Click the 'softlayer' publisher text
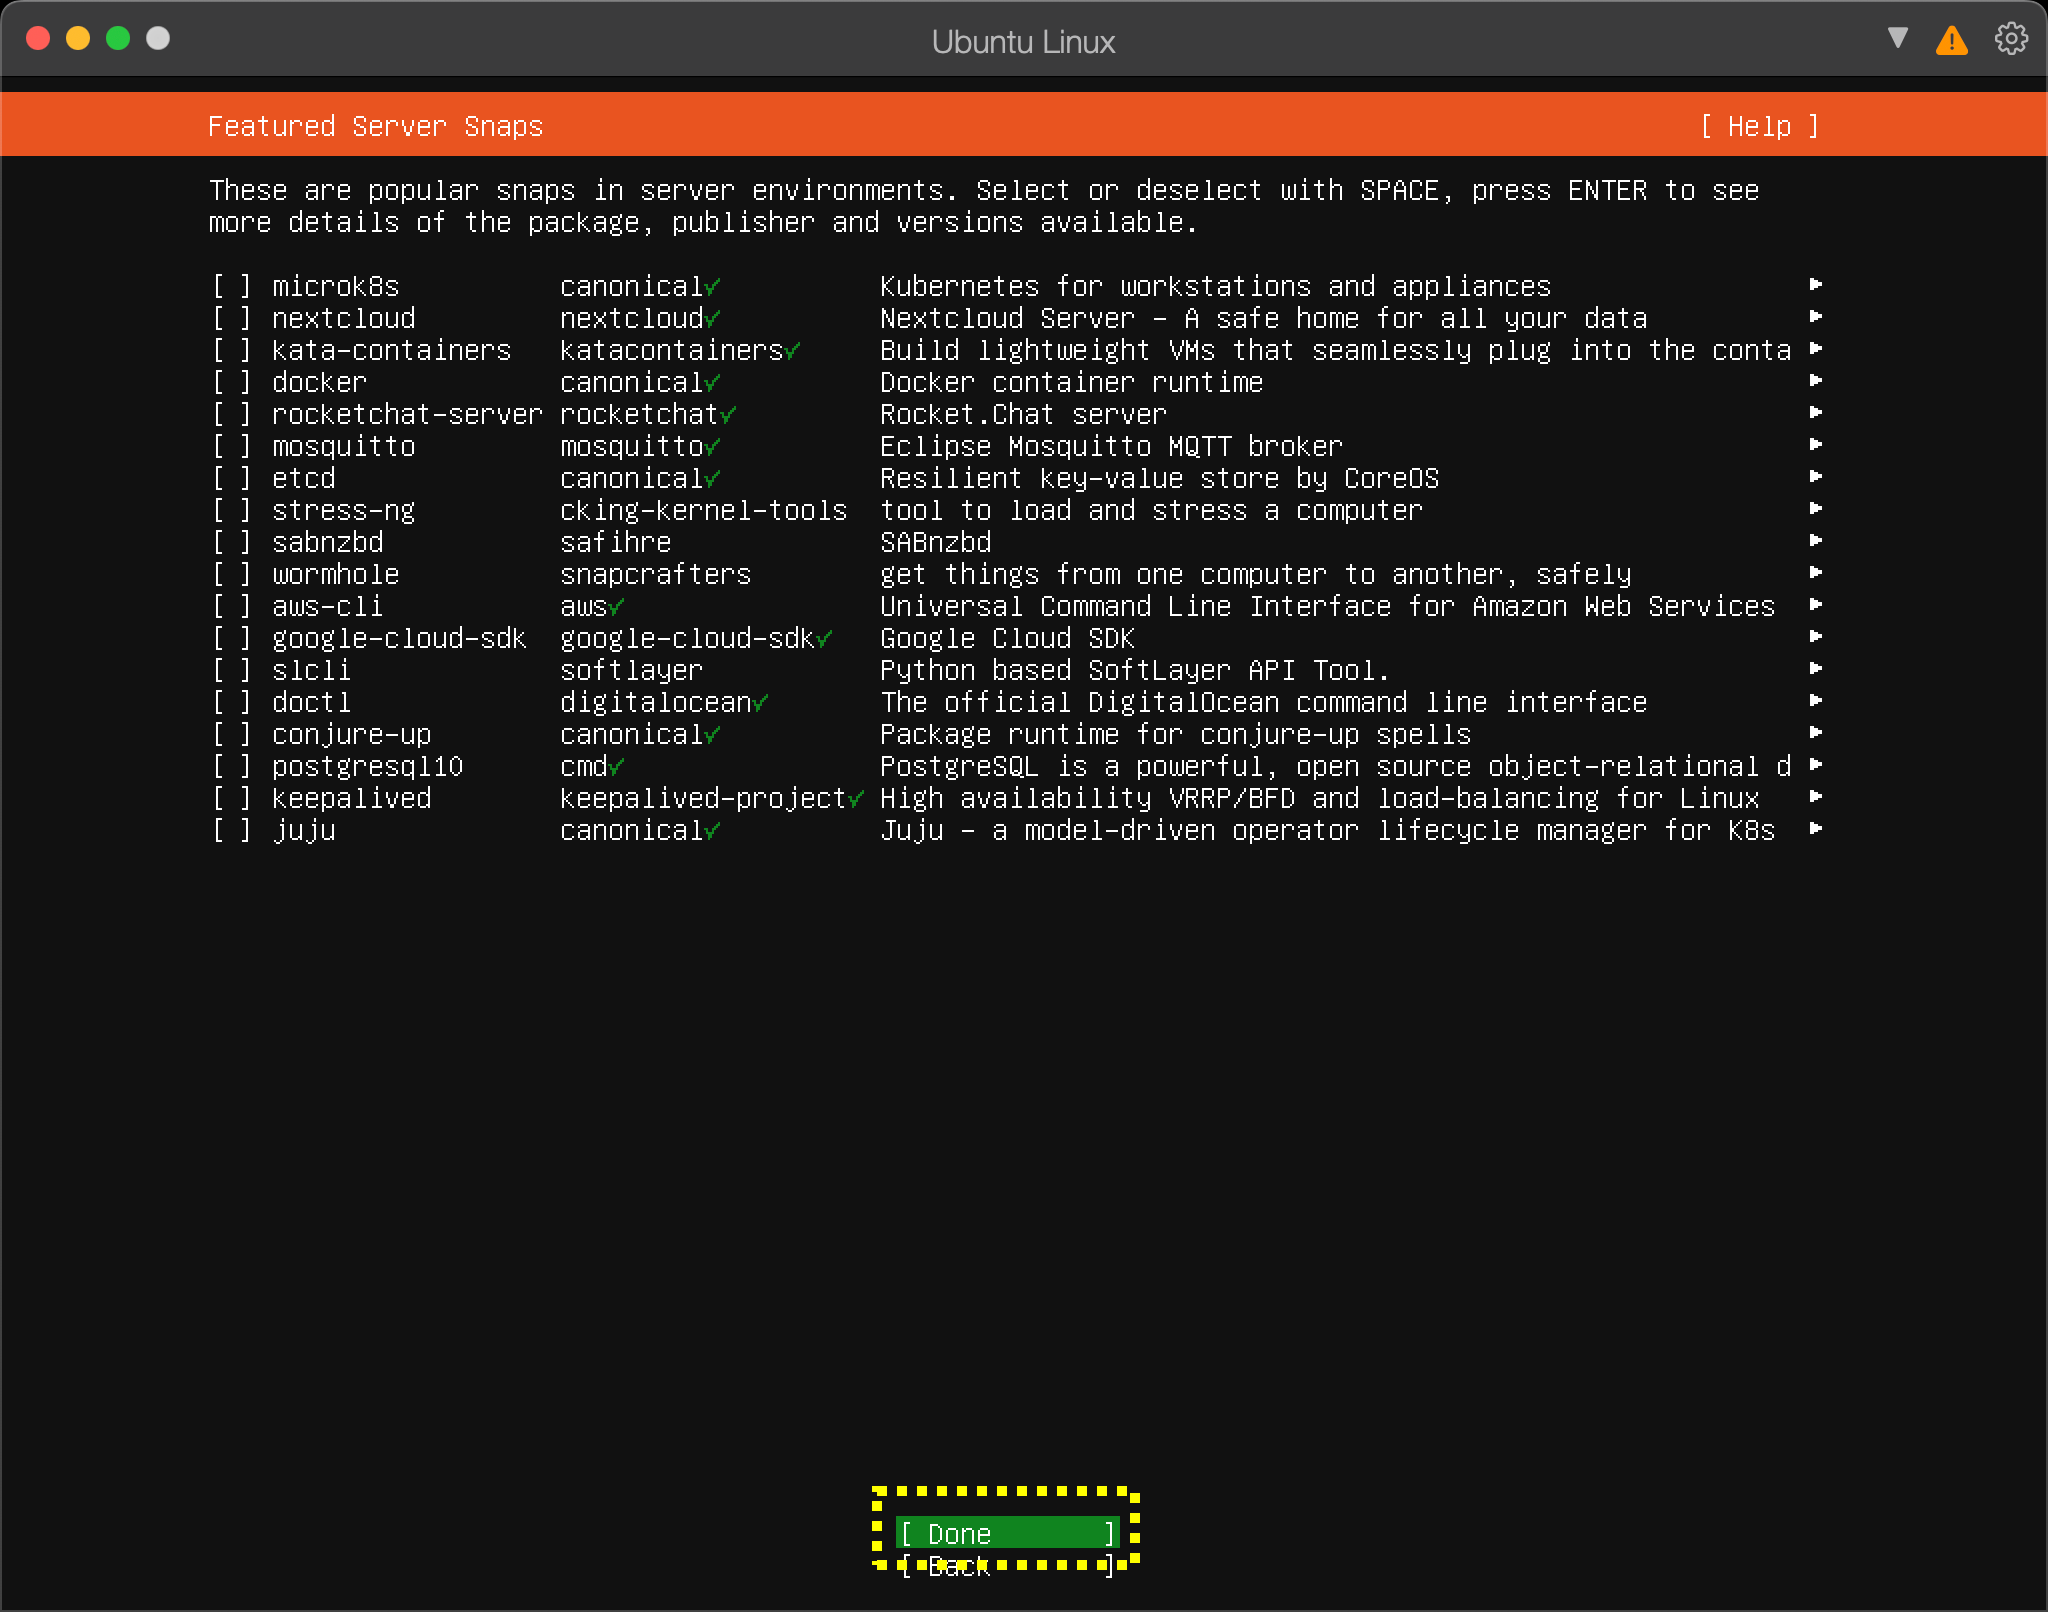2048x1612 pixels. [631, 671]
